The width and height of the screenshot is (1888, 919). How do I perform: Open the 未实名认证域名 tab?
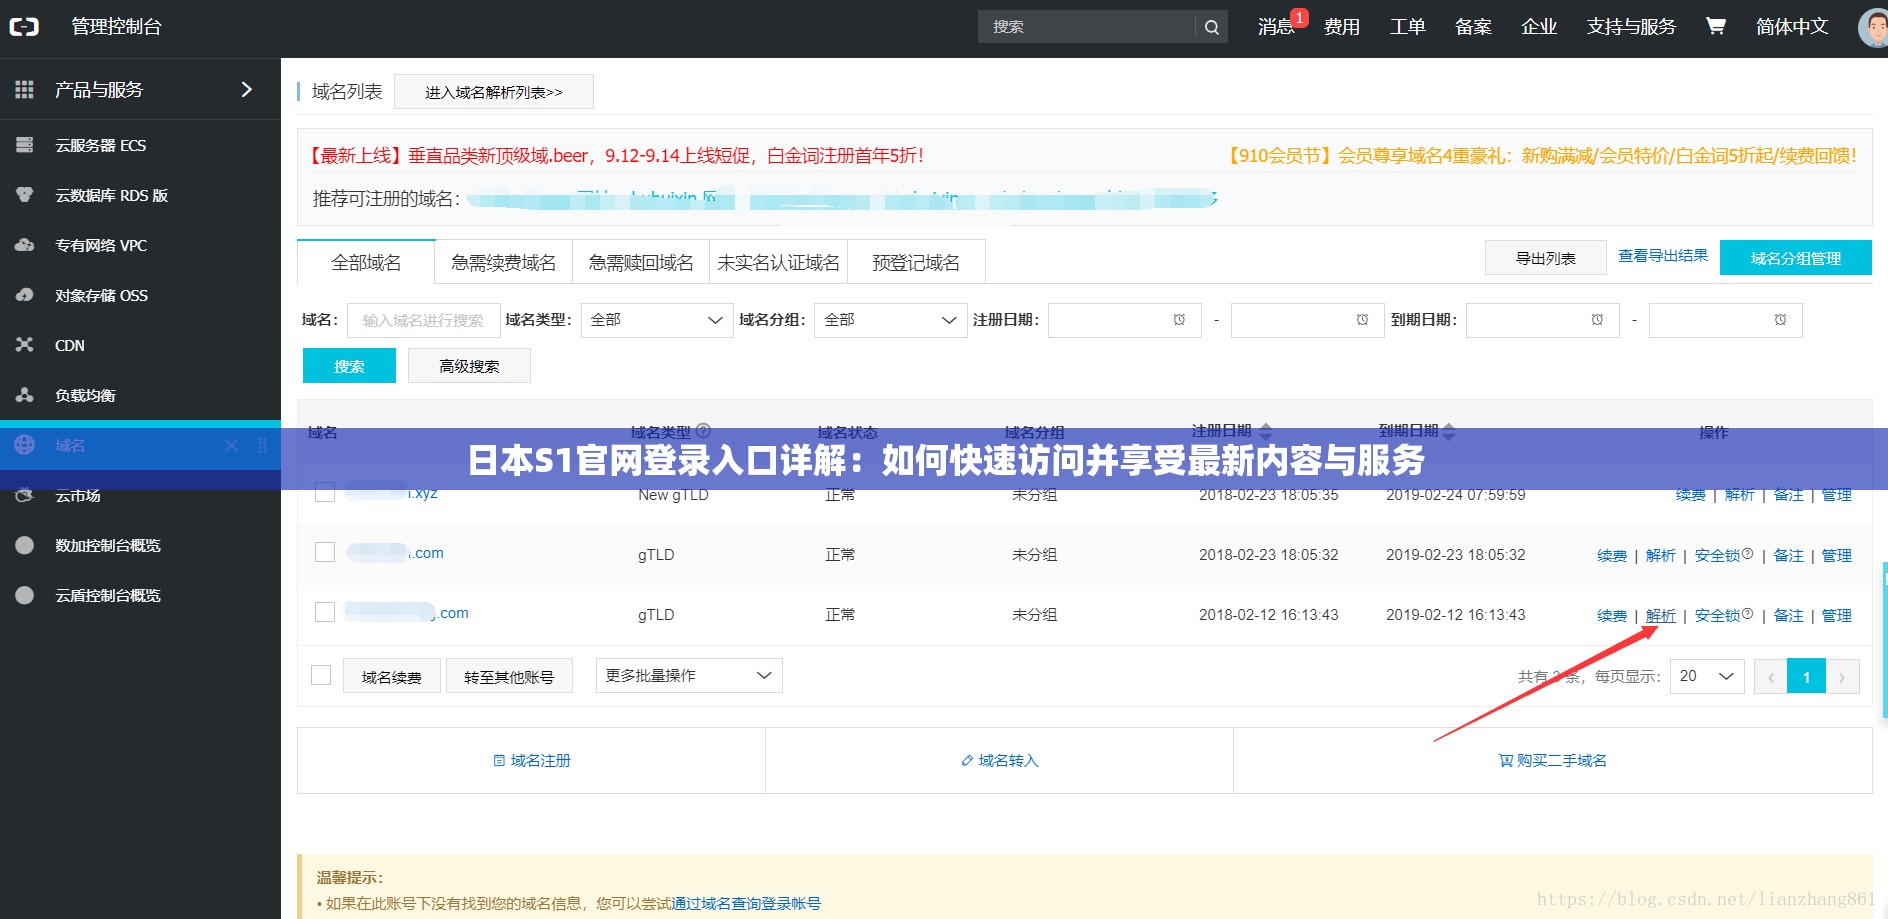pos(778,261)
